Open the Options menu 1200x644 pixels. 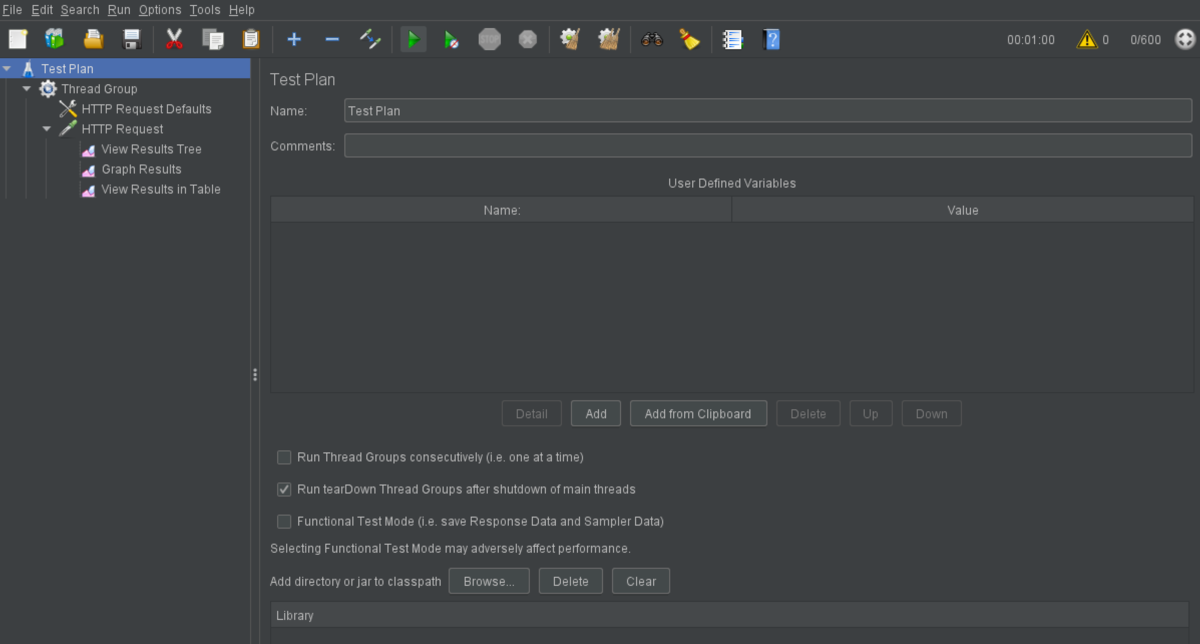160,9
